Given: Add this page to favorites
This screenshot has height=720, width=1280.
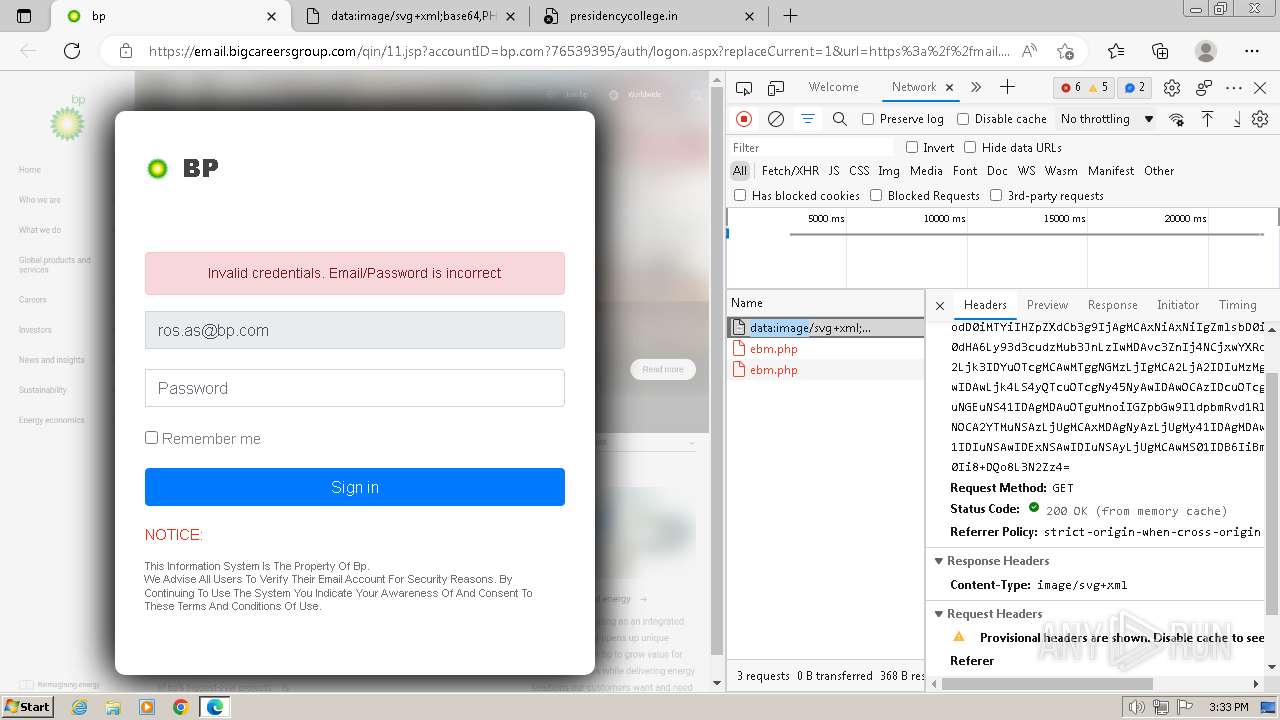Looking at the screenshot, I should pyautogui.click(x=1065, y=51).
